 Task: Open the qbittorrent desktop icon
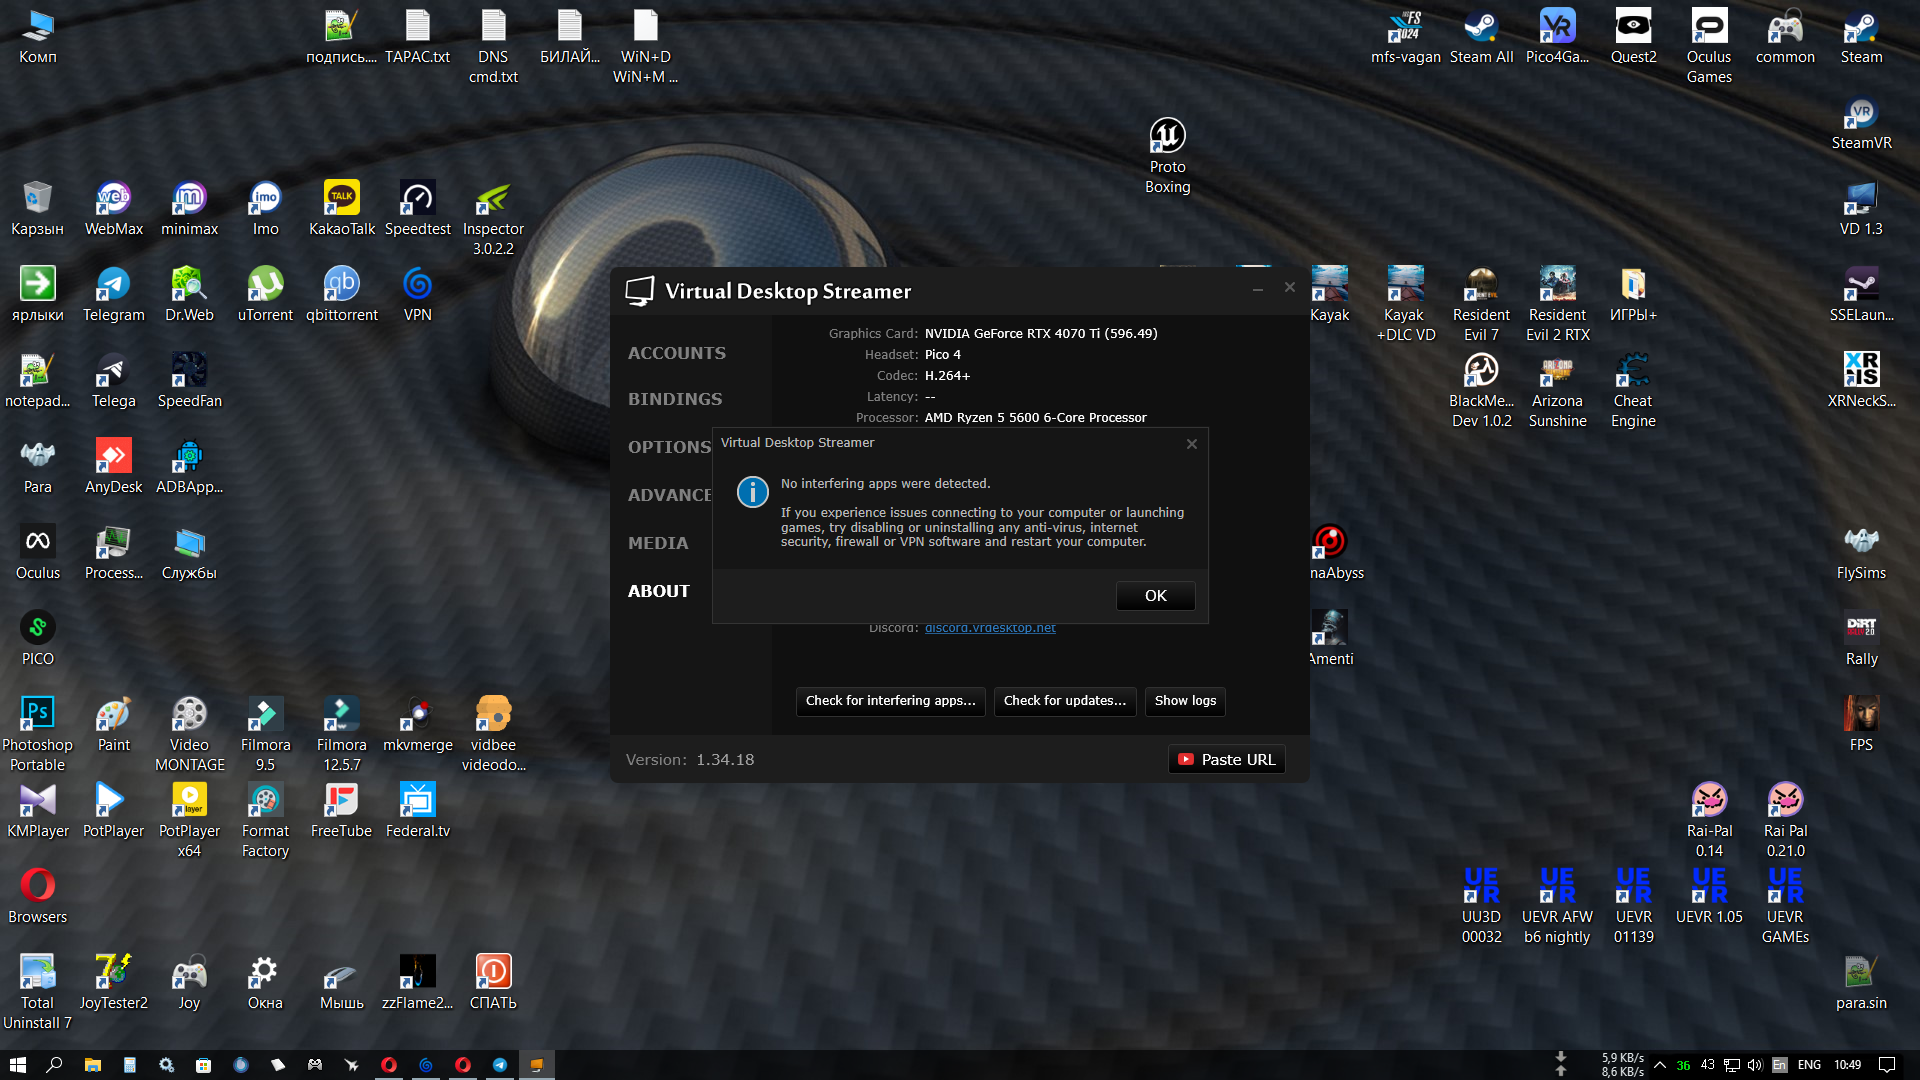(341, 295)
